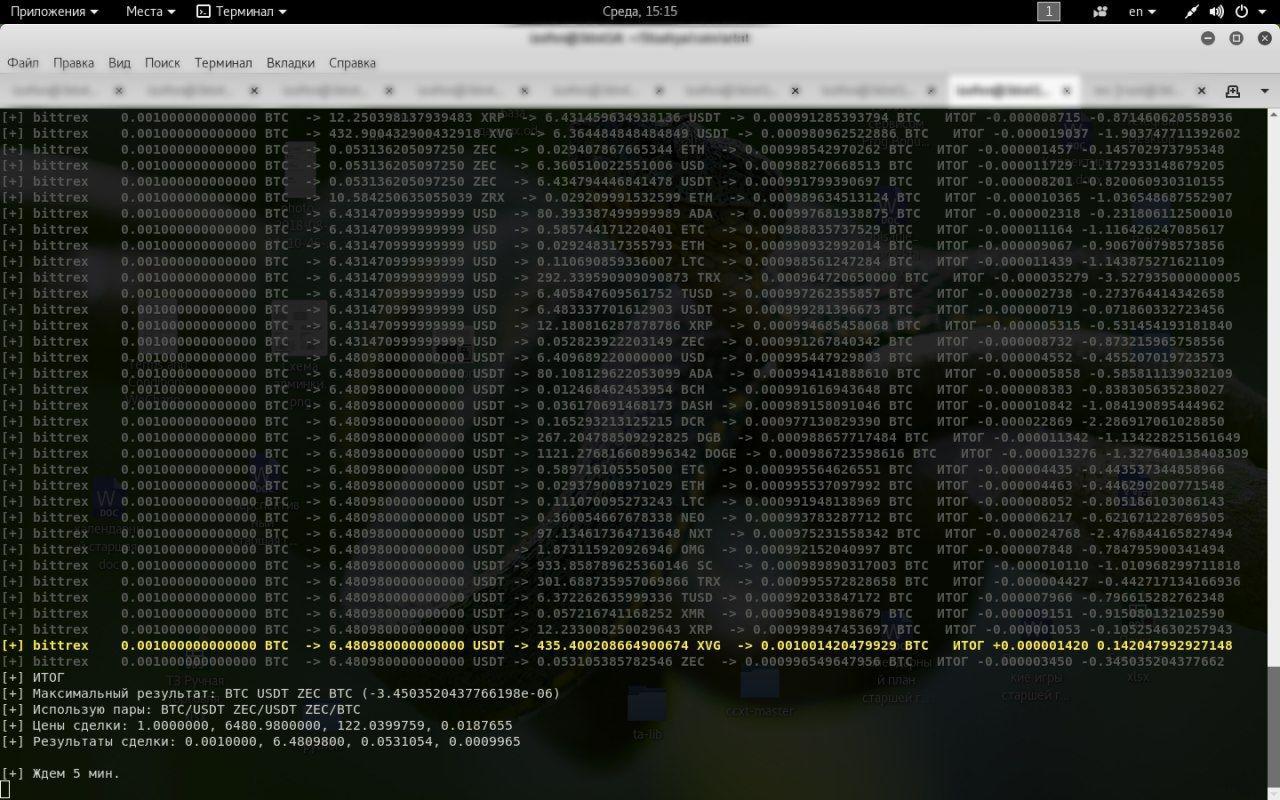Open the Файл menu
Screen dimensions: 1280x800
point(23,62)
